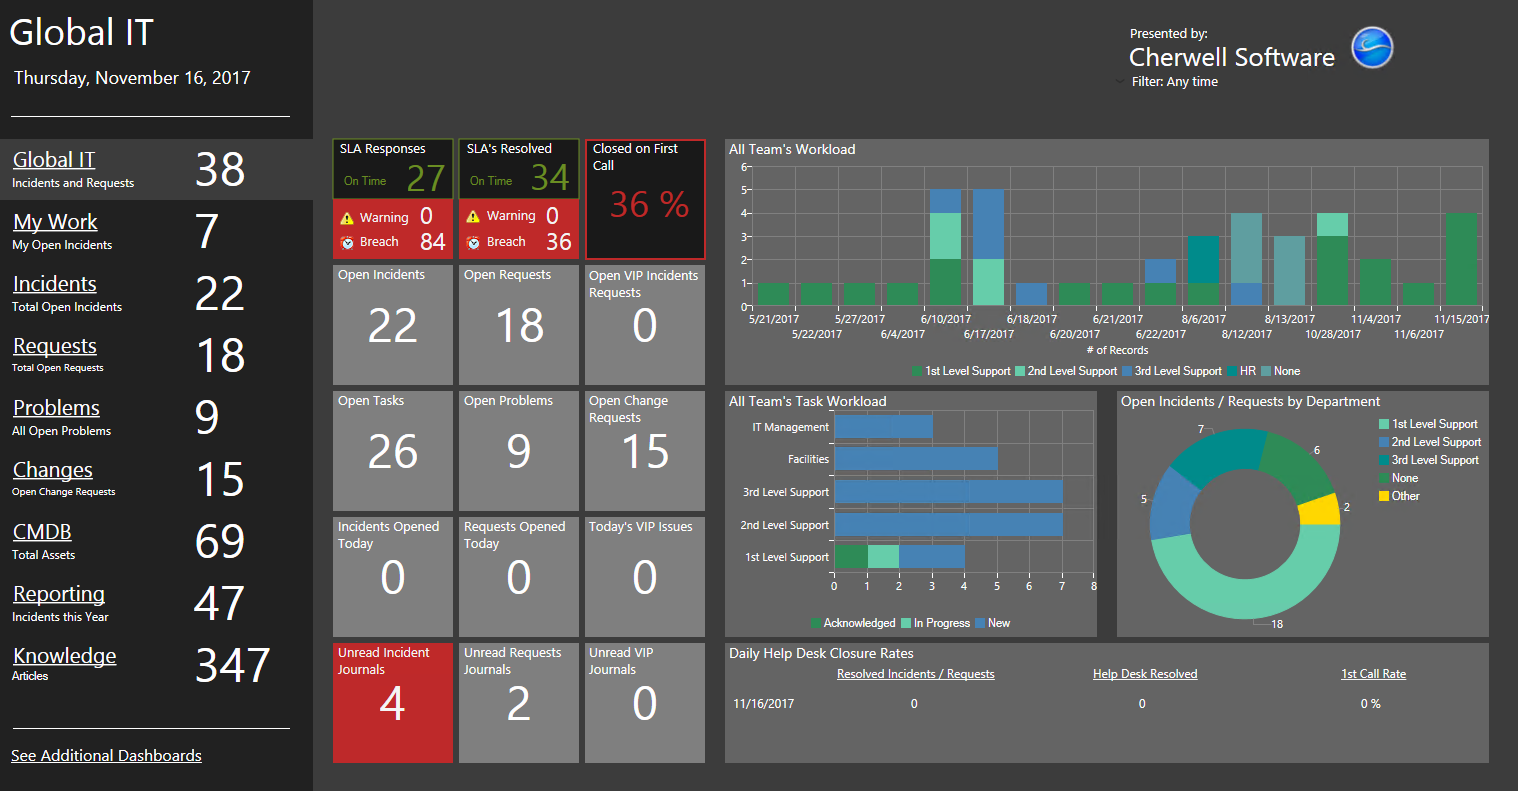This screenshot has width=1518, height=791.
Task: Open the red Unread Incident Journals tile
Action: 393,703
